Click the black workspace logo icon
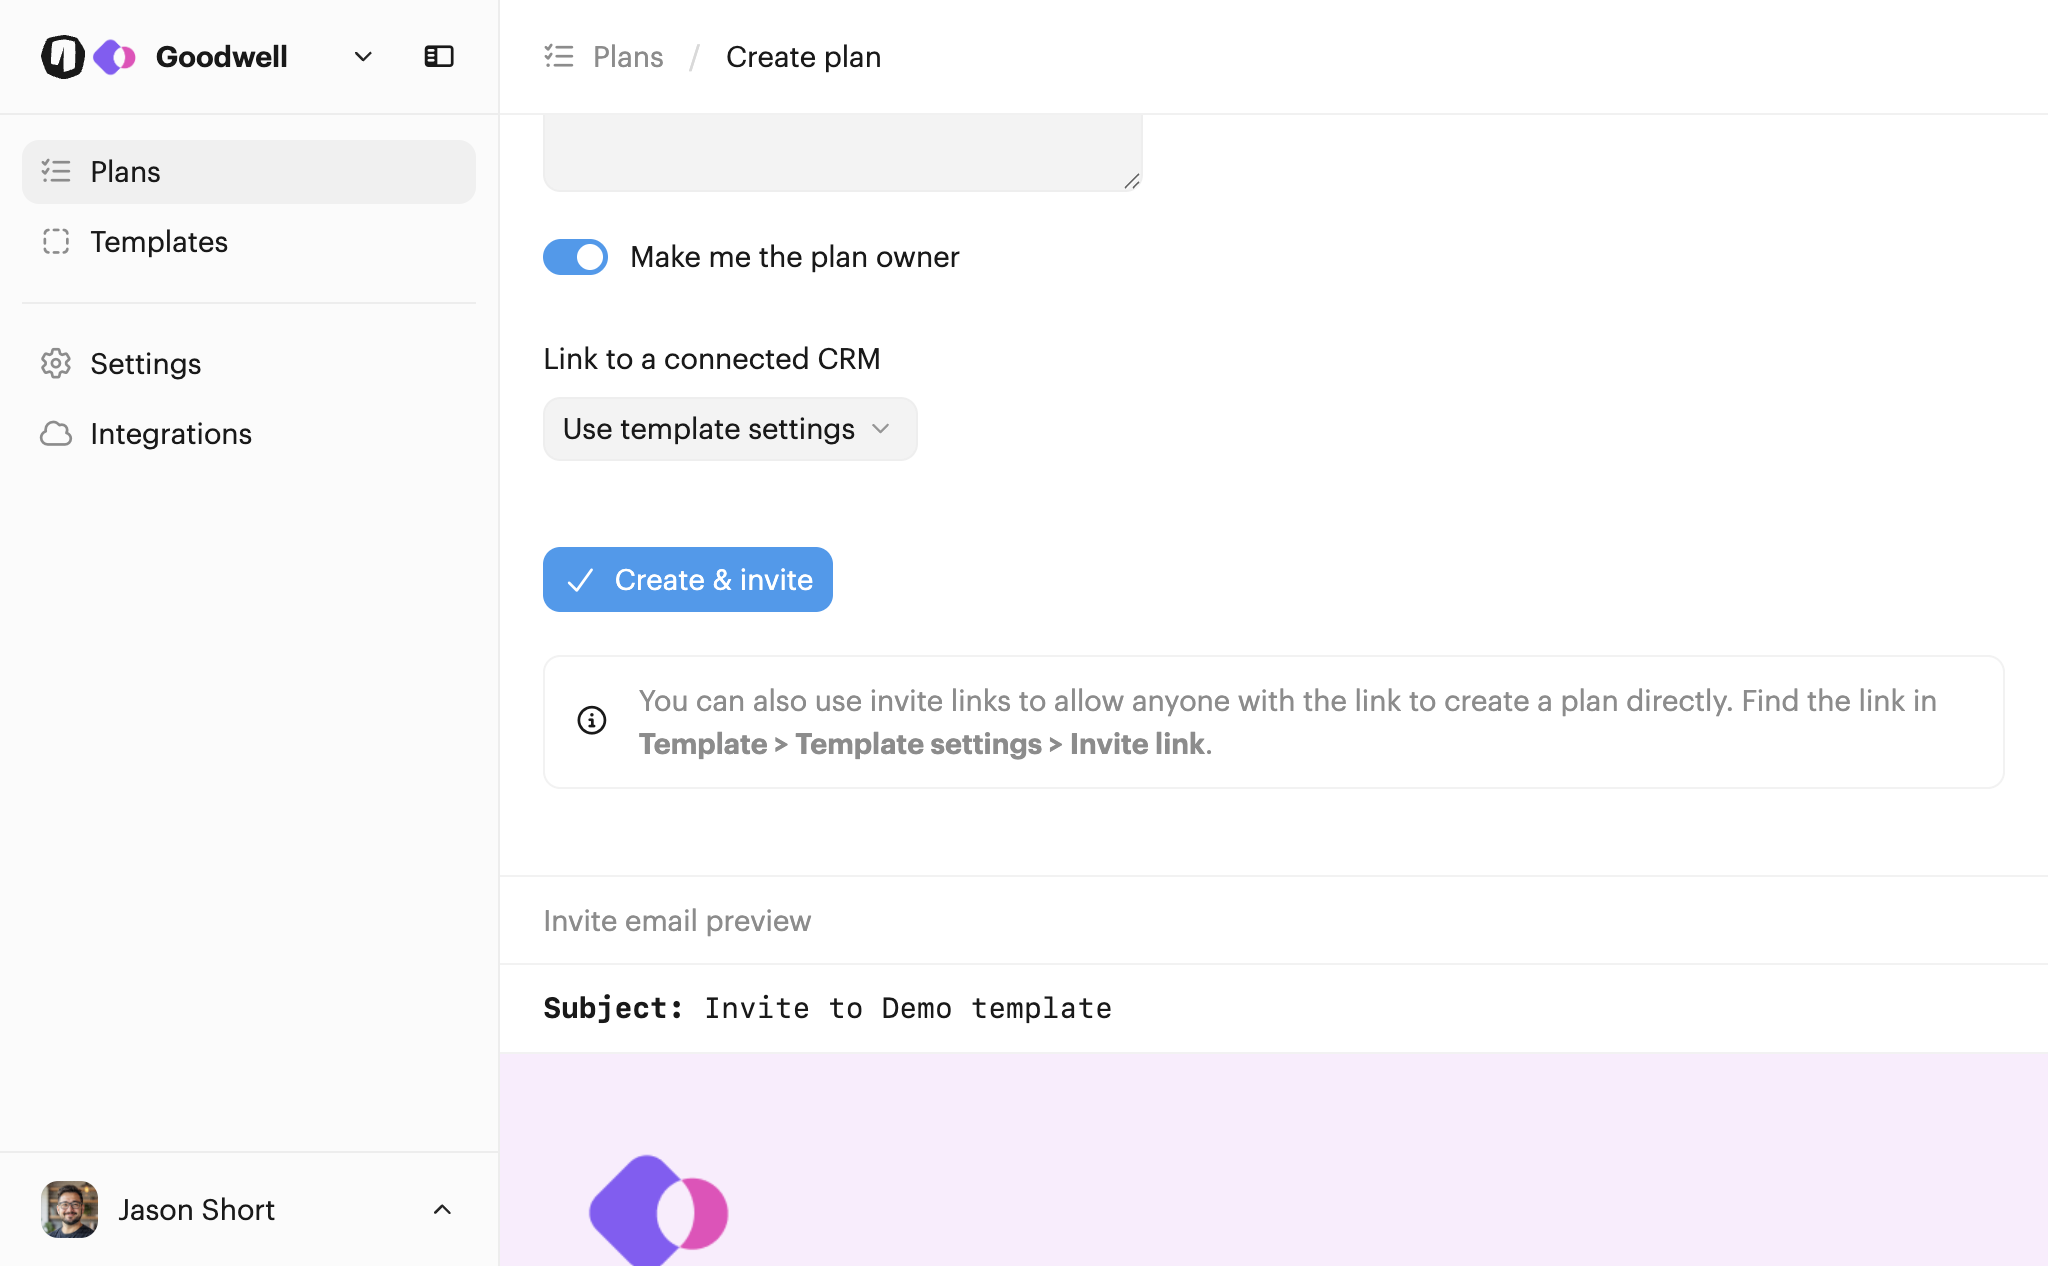The width and height of the screenshot is (2048, 1266). [62, 57]
